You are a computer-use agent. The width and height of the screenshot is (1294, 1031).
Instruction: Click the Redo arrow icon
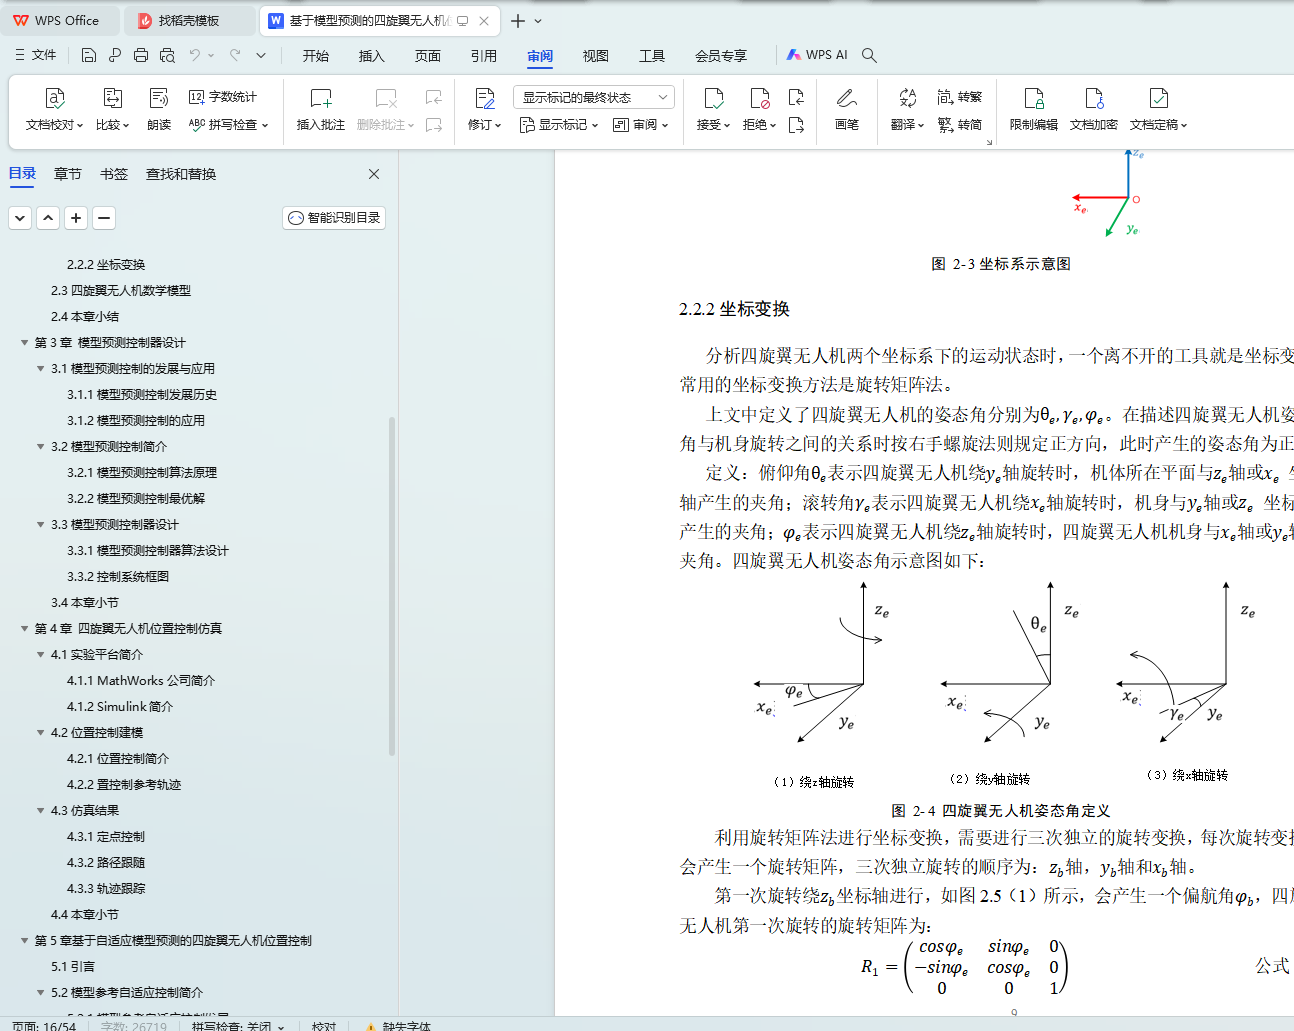(235, 55)
